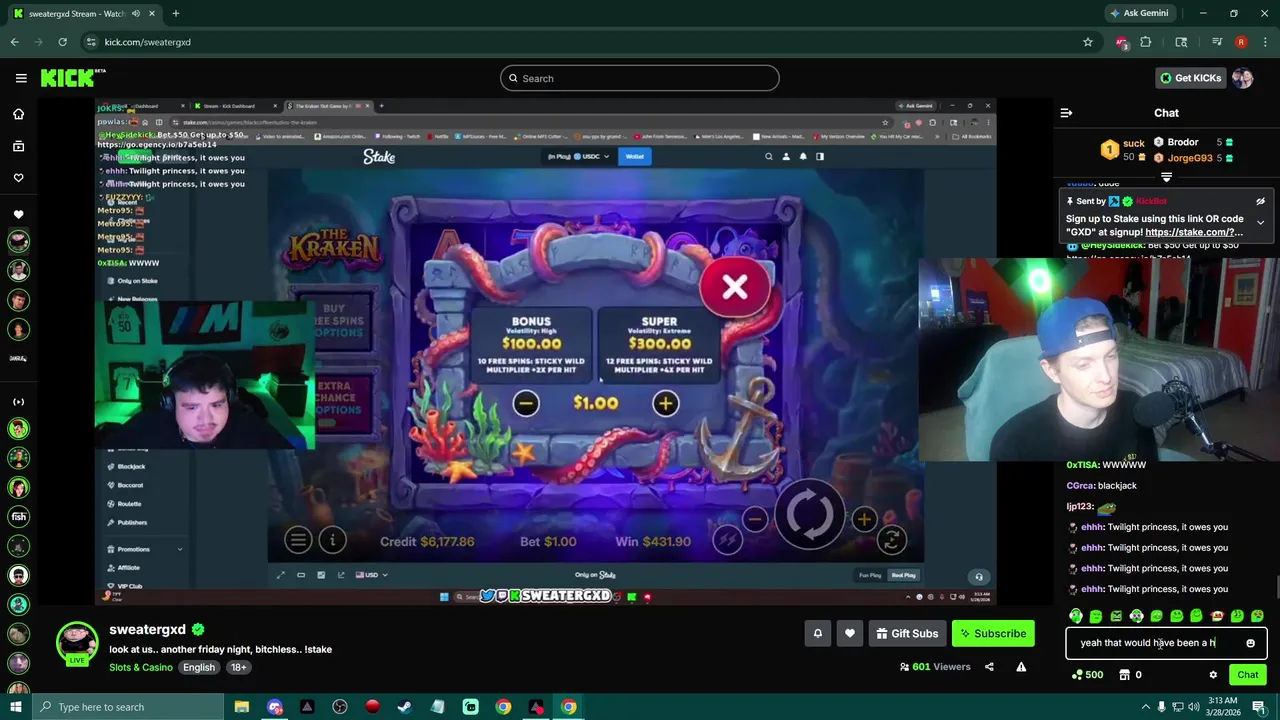Viewport: 1280px width, 720px height.
Task: Share the stream via share icon
Action: [989, 667]
